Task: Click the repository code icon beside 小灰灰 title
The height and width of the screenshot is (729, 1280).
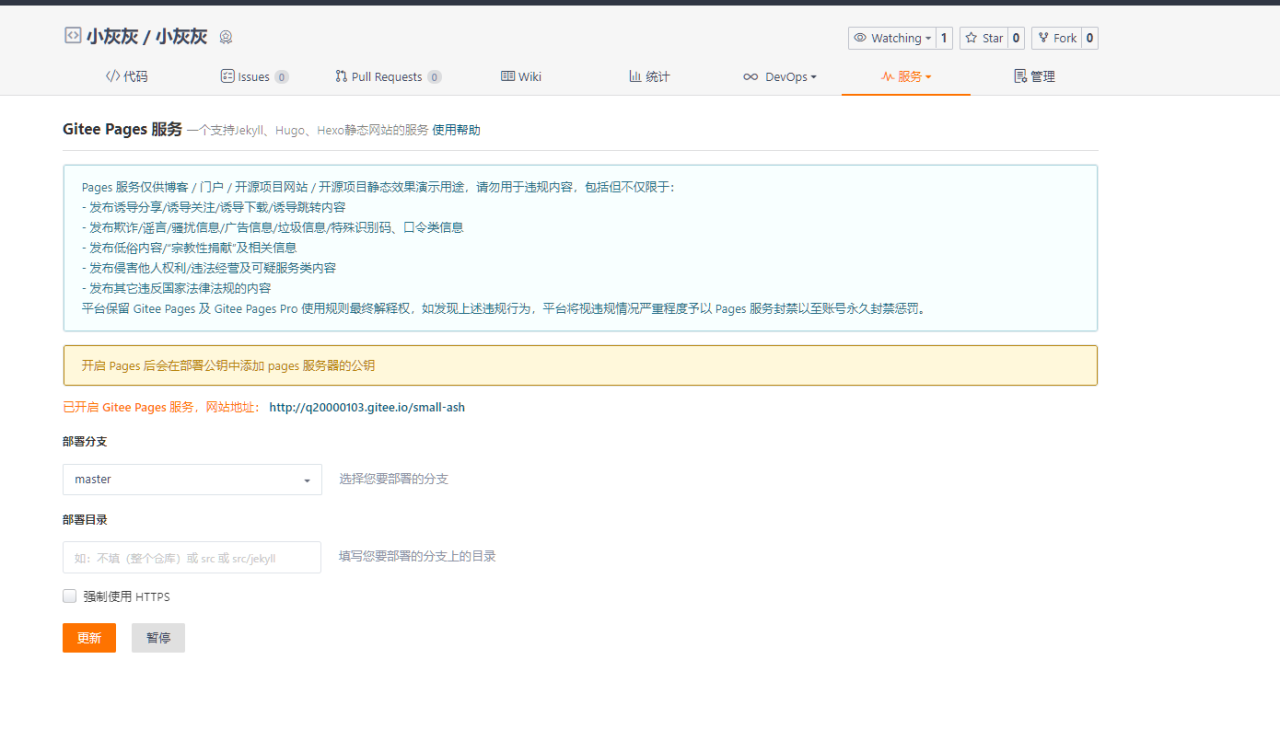Action: tap(72, 36)
